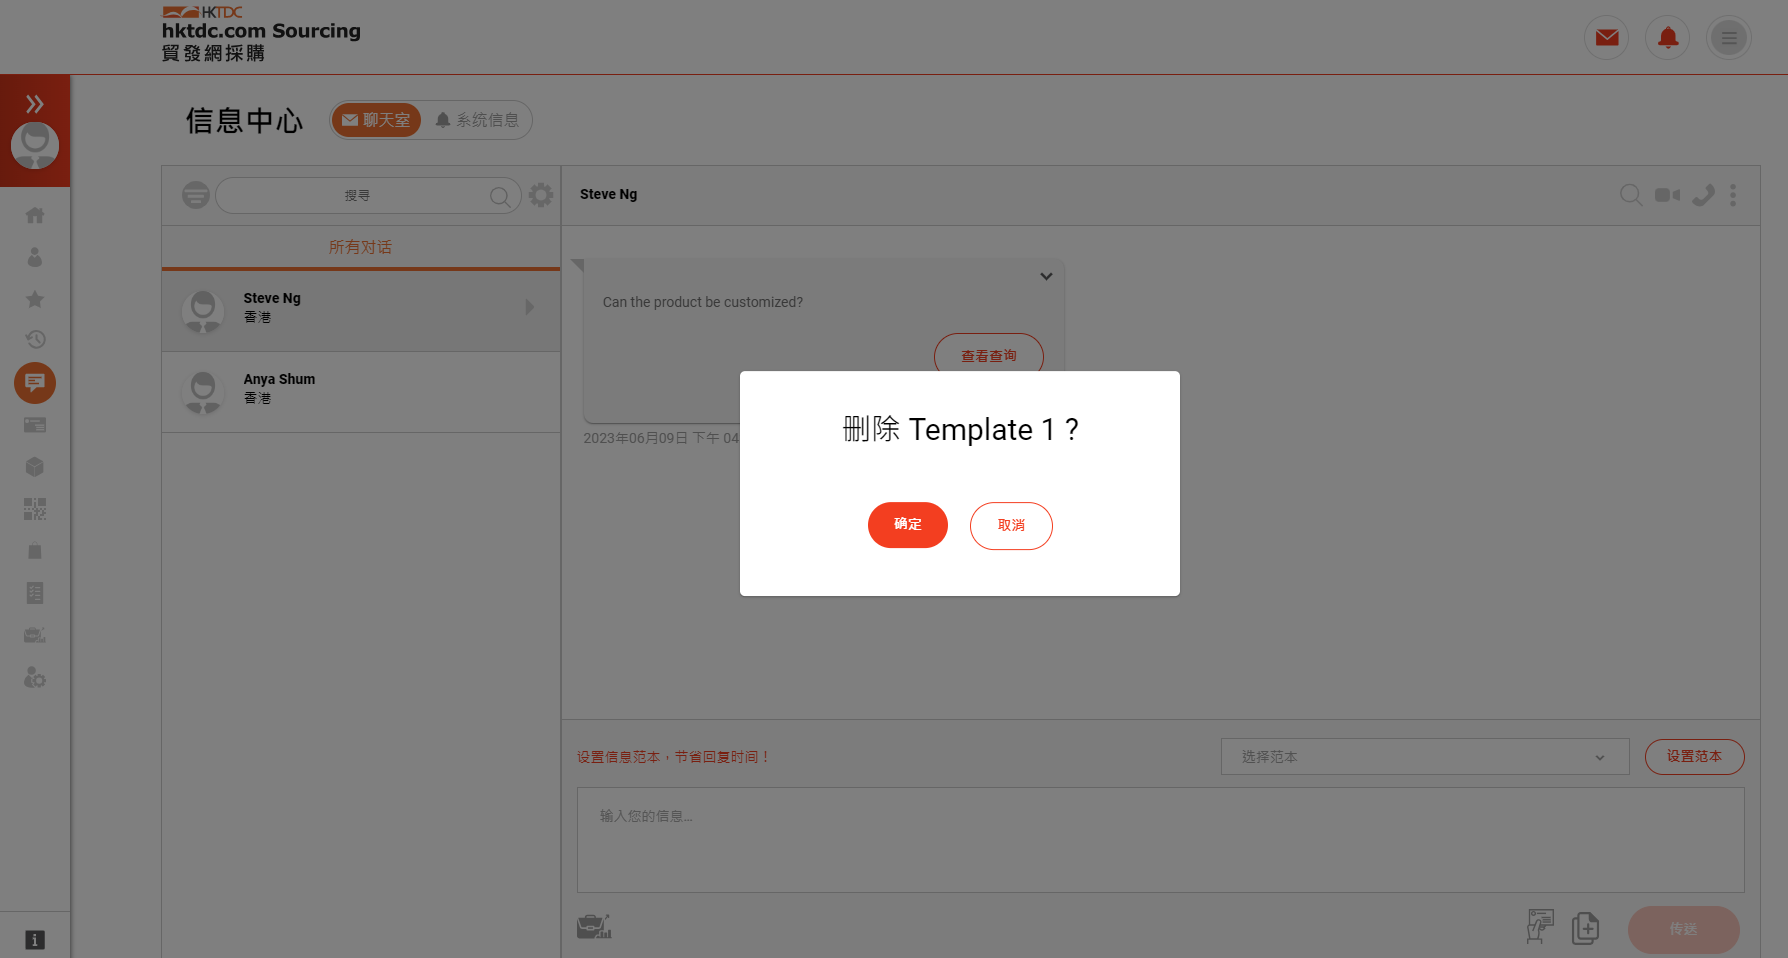Open the info icon at sidebar bottom

(35, 940)
